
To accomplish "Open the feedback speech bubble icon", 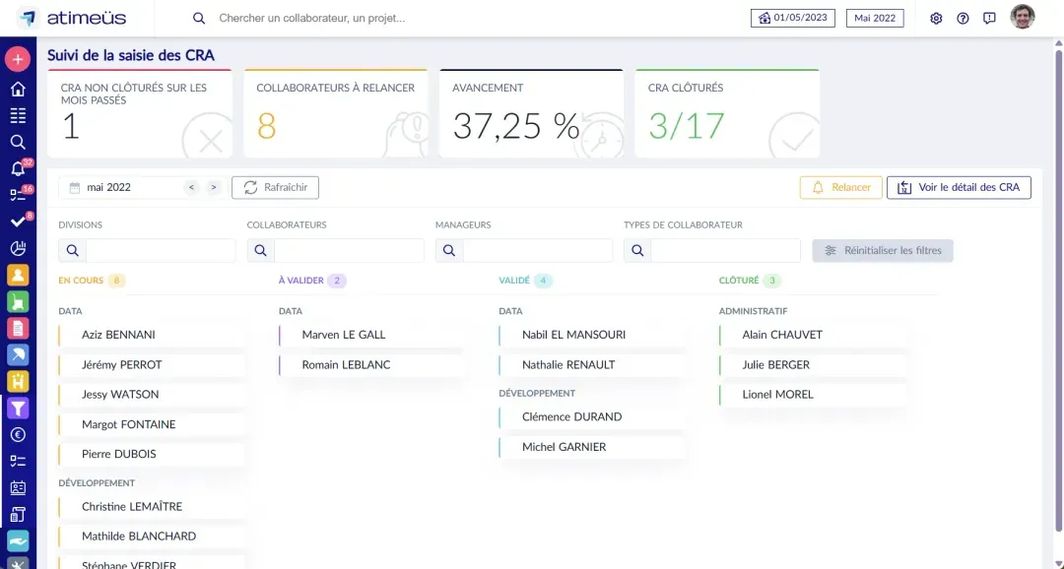I will [989, 18].
